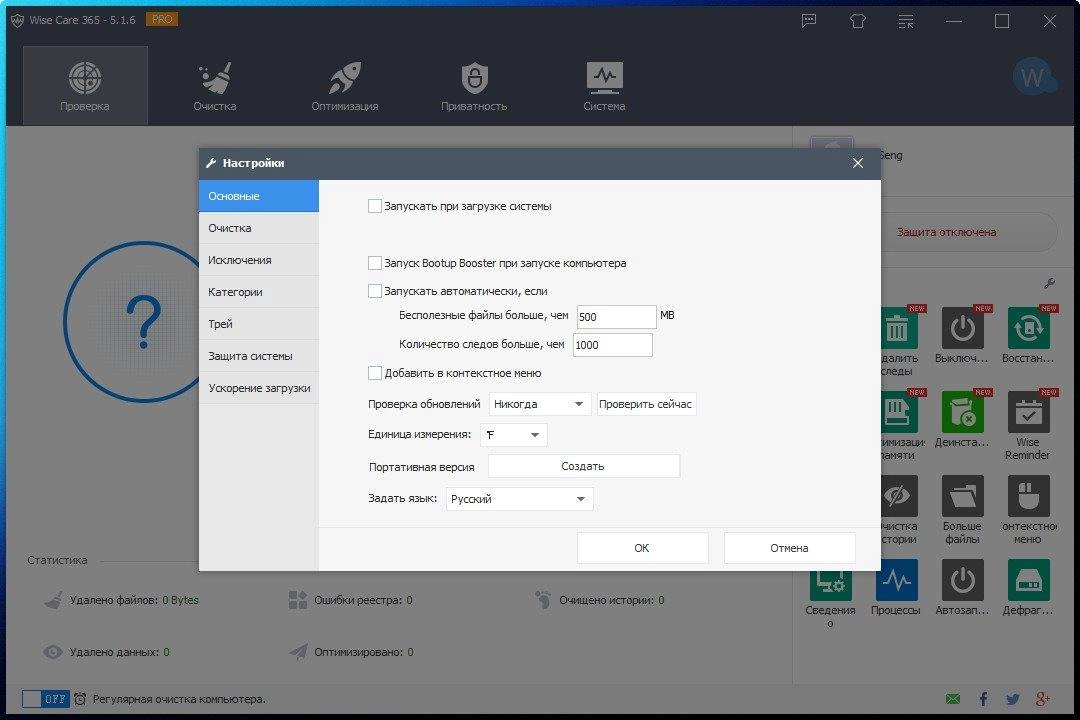Click the Ошибки реестра: 0 statistic
This screenshot has width=1080, height=720.
[x=351, y=600]
